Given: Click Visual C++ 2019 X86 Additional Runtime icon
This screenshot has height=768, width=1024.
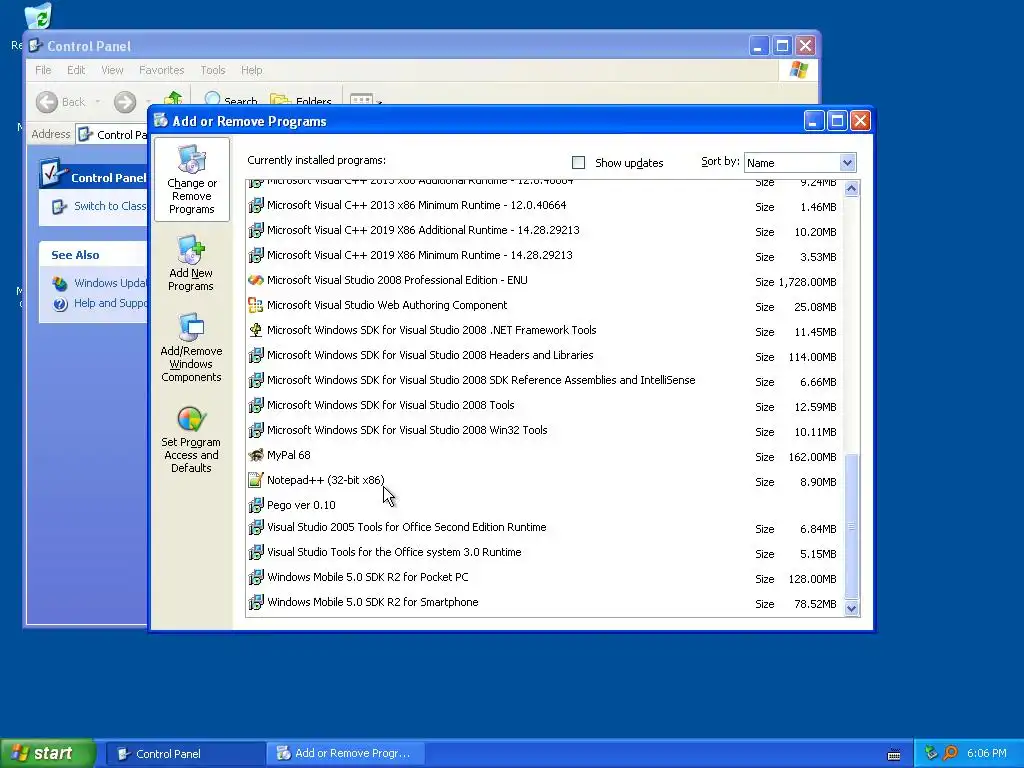Looking at the screenshot, I should [x=256, y=231].
